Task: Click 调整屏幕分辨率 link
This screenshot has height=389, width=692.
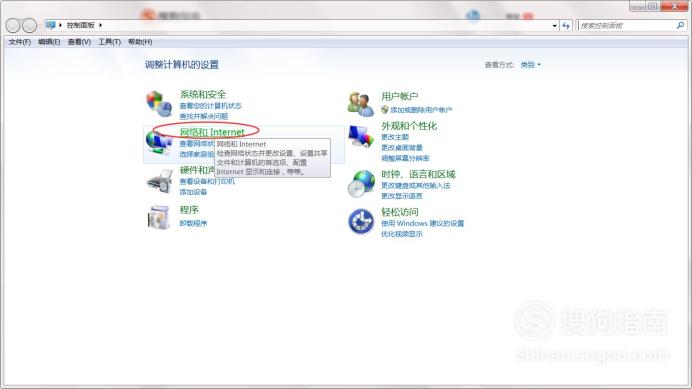Action: [x=405, y=158]
